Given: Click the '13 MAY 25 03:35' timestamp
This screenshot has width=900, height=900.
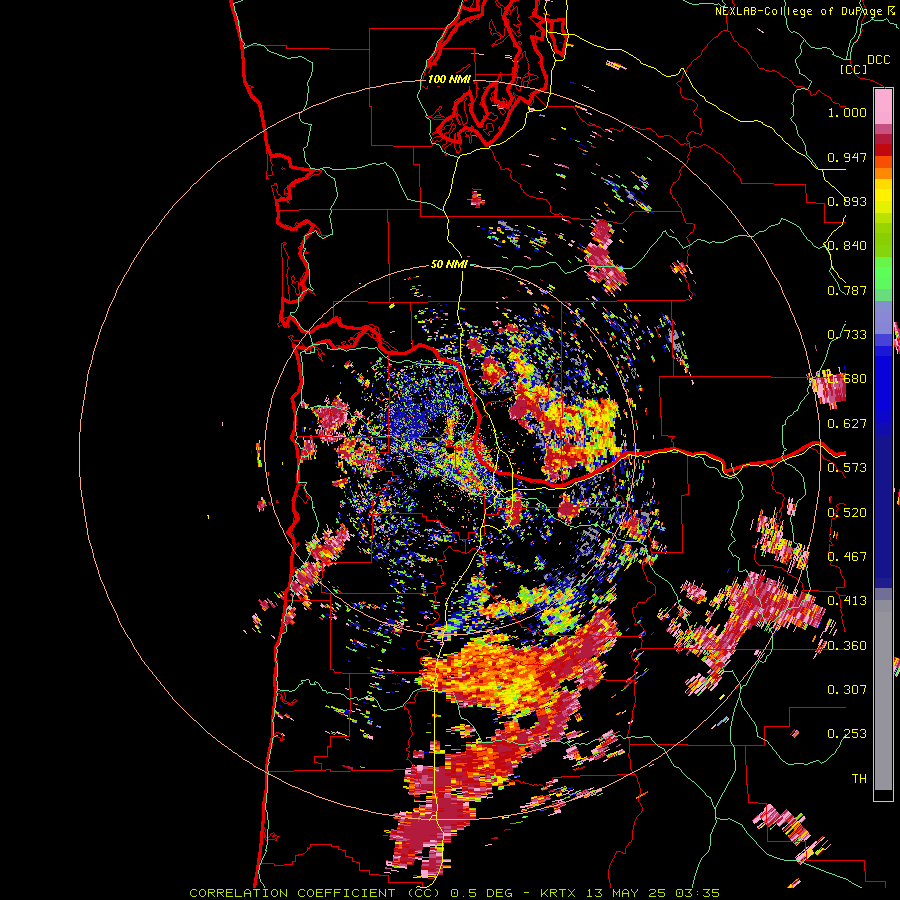Looking at the screenshot, I should pyautogui.click(x=654, y=893).
